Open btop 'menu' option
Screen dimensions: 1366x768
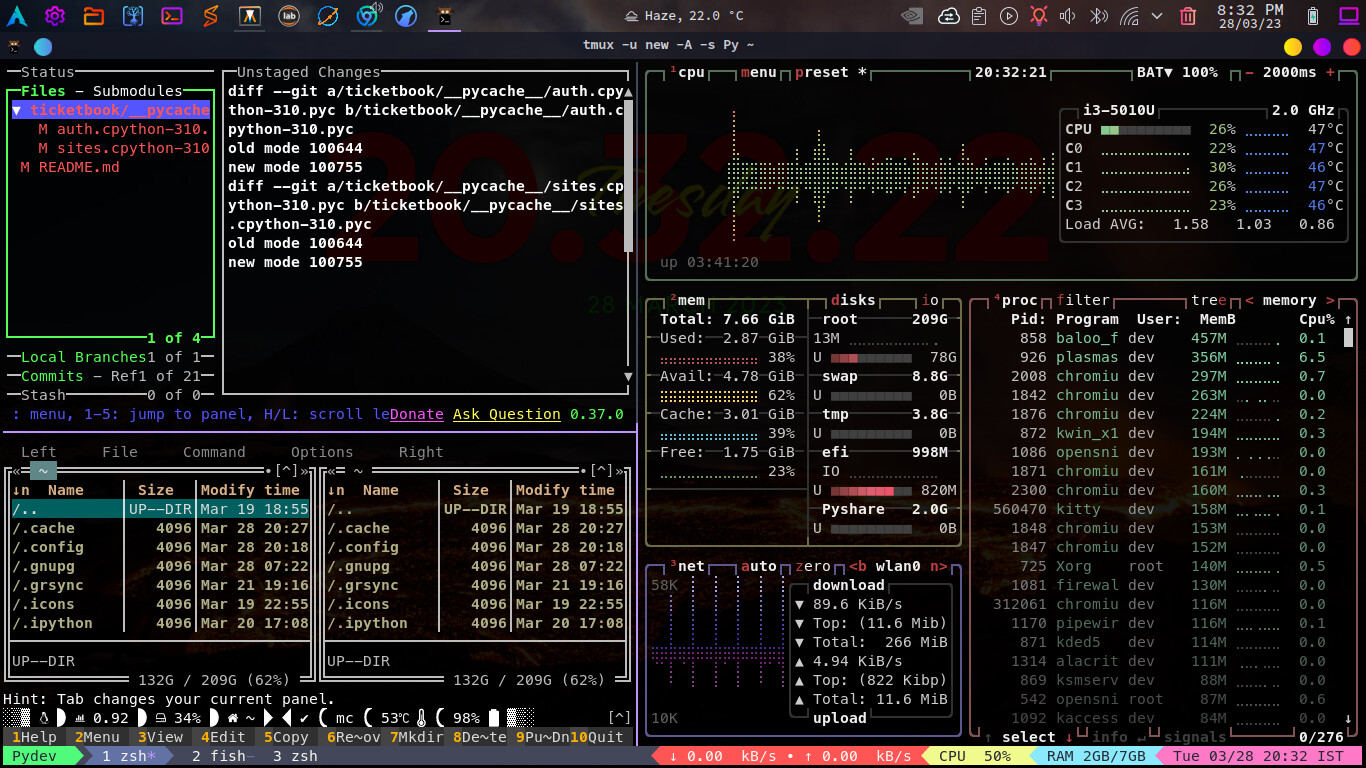coord(758,72)
